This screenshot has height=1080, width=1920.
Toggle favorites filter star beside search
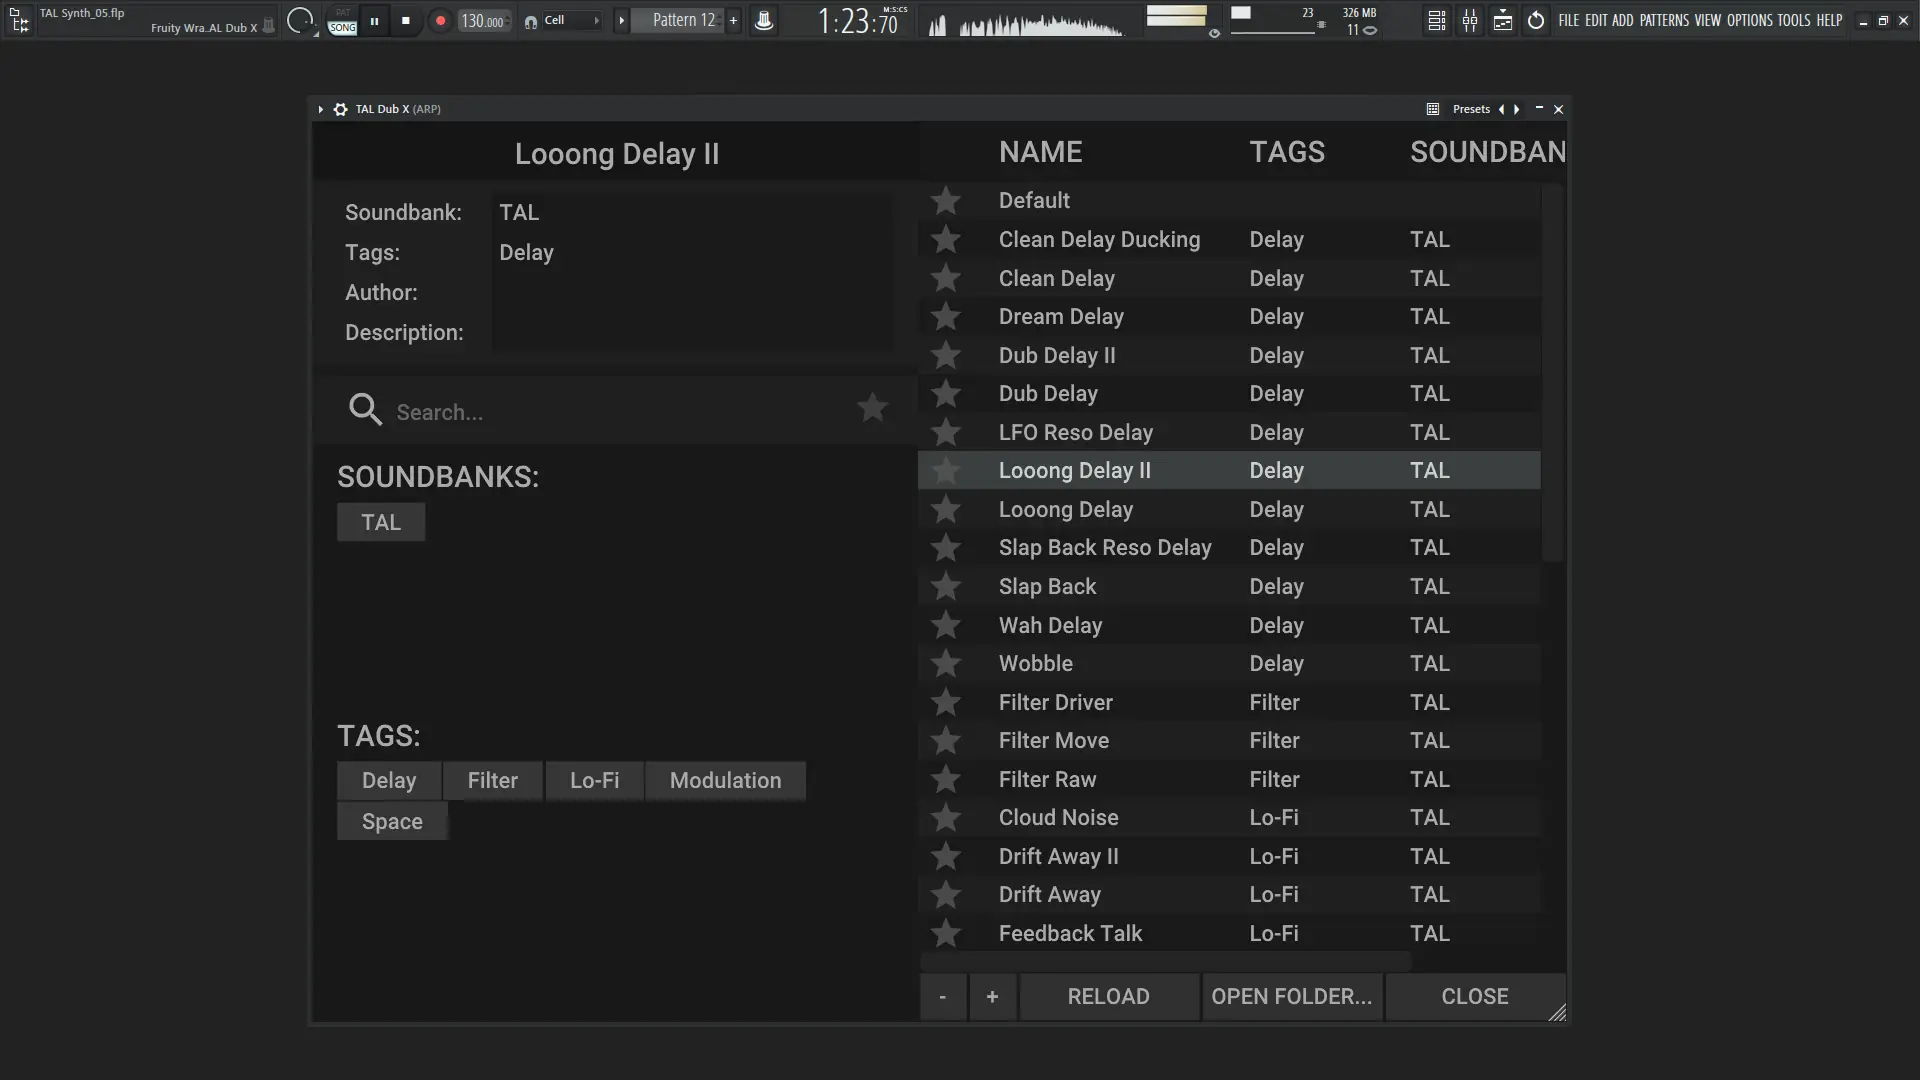point(872,408)
